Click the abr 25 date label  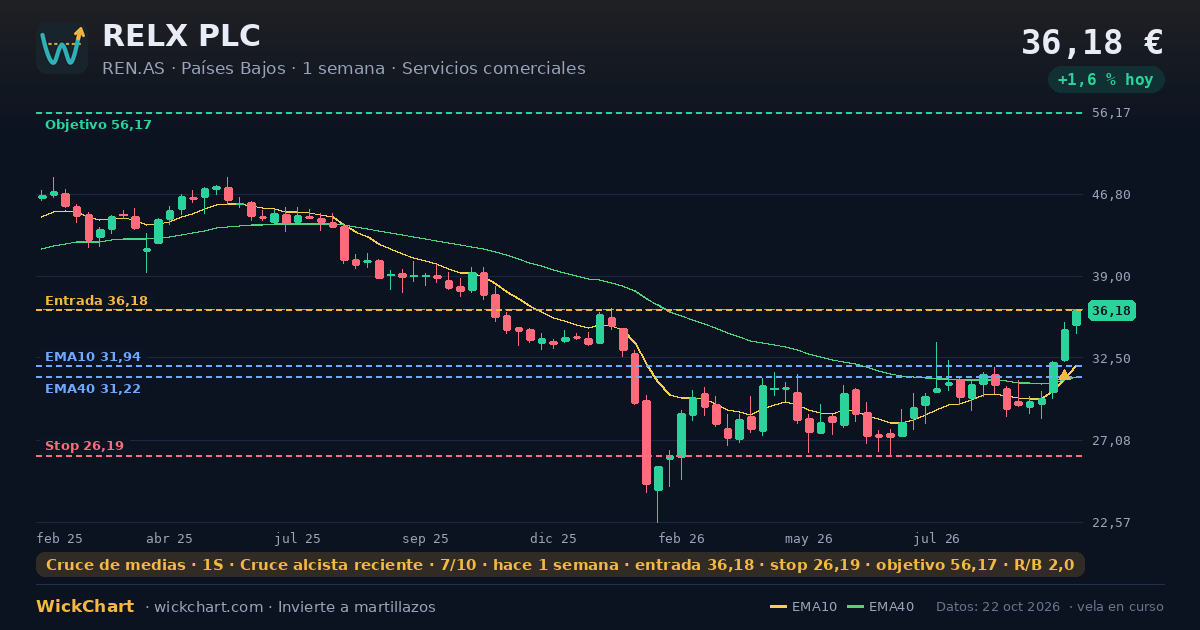pos(169,538)
